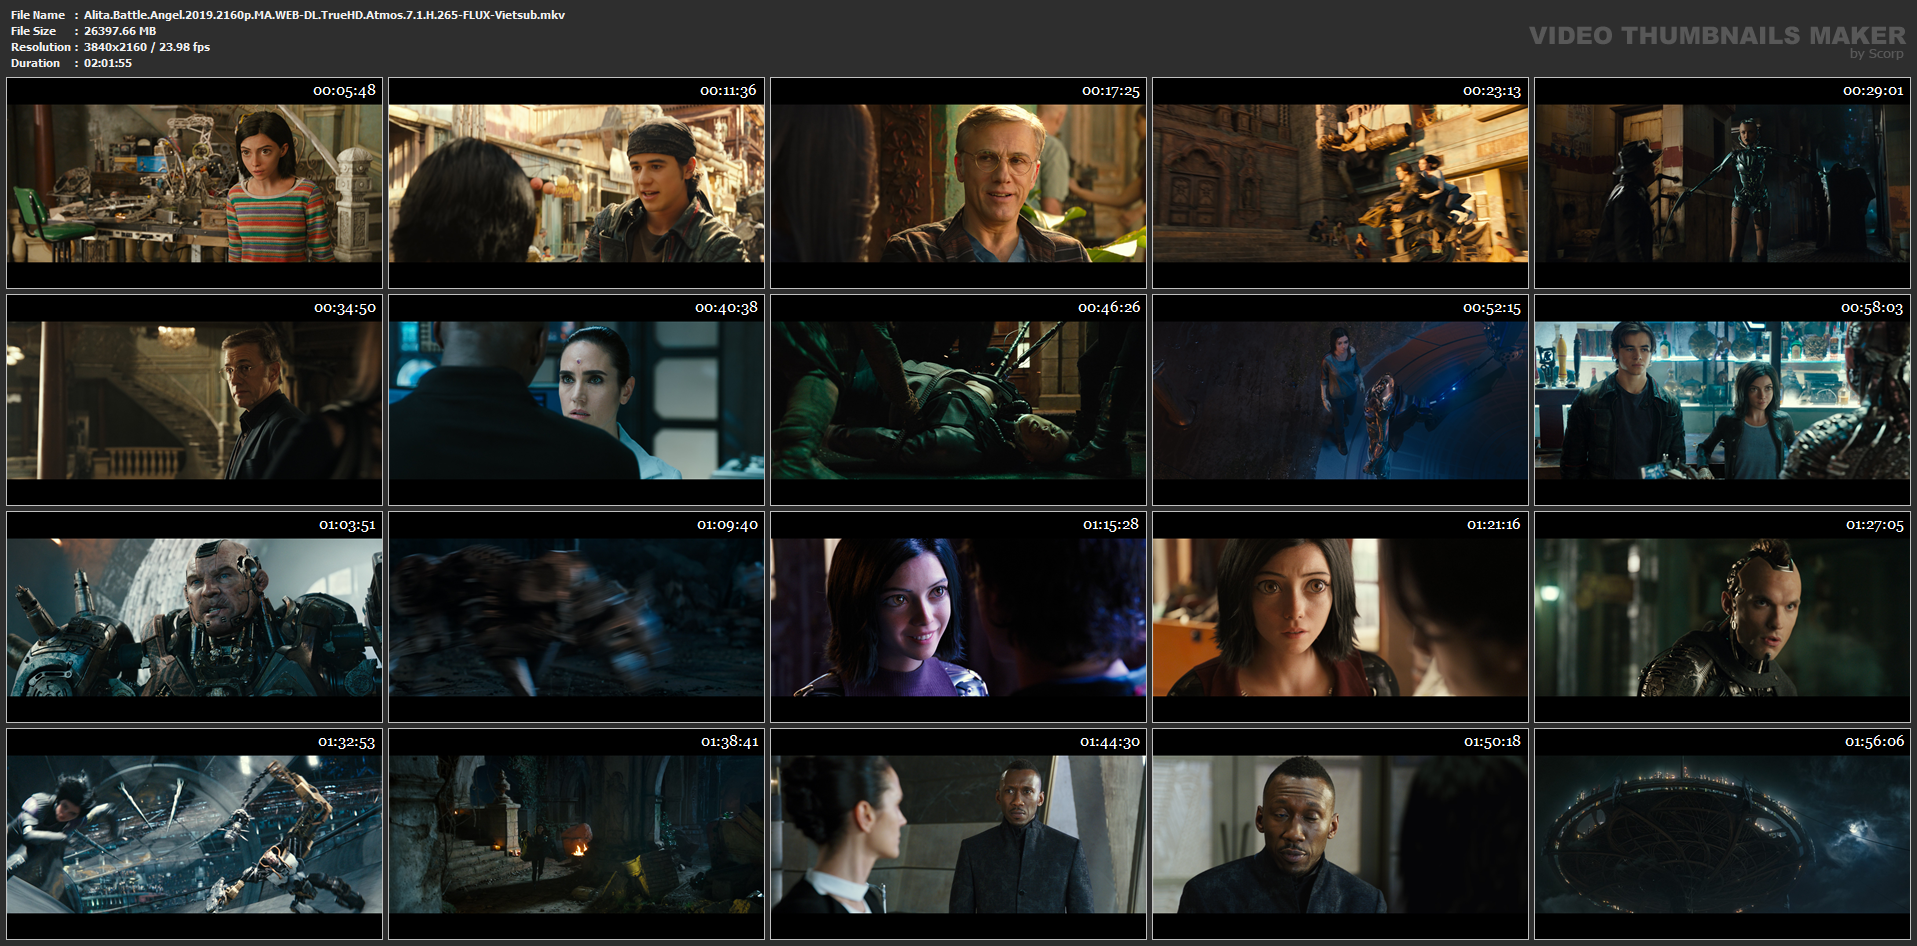Image resolution: width=1917 pixels, height=946 pixels.
Task: Select the thumbnail stamped 00:52:15
Action: coord(1340,400)
